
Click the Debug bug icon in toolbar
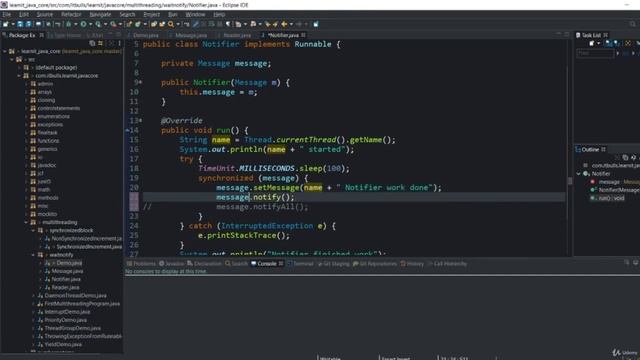pyautogui.click(x=68, y=24)
